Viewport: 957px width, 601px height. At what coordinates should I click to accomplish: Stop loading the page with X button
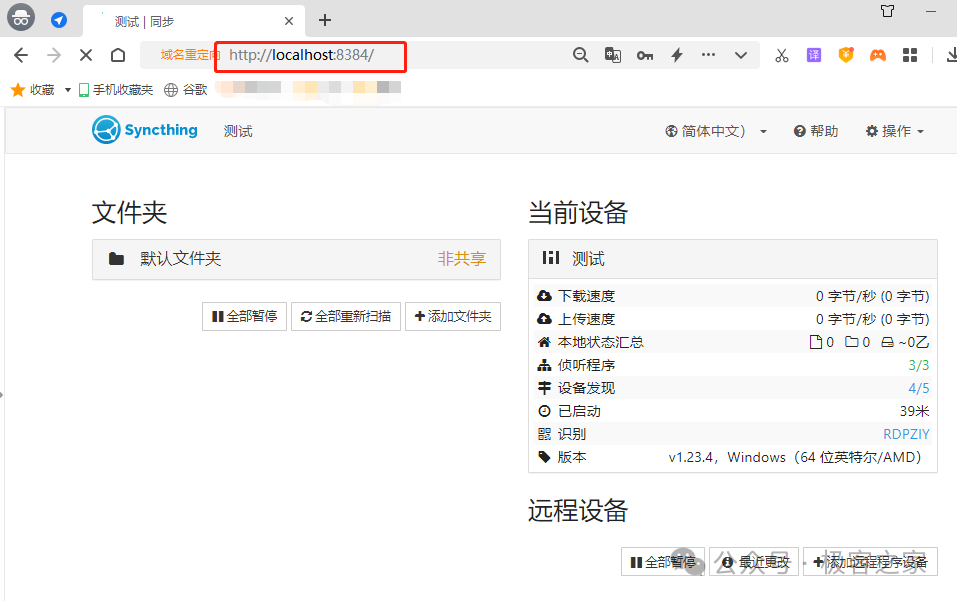click(x=86, y=56)
